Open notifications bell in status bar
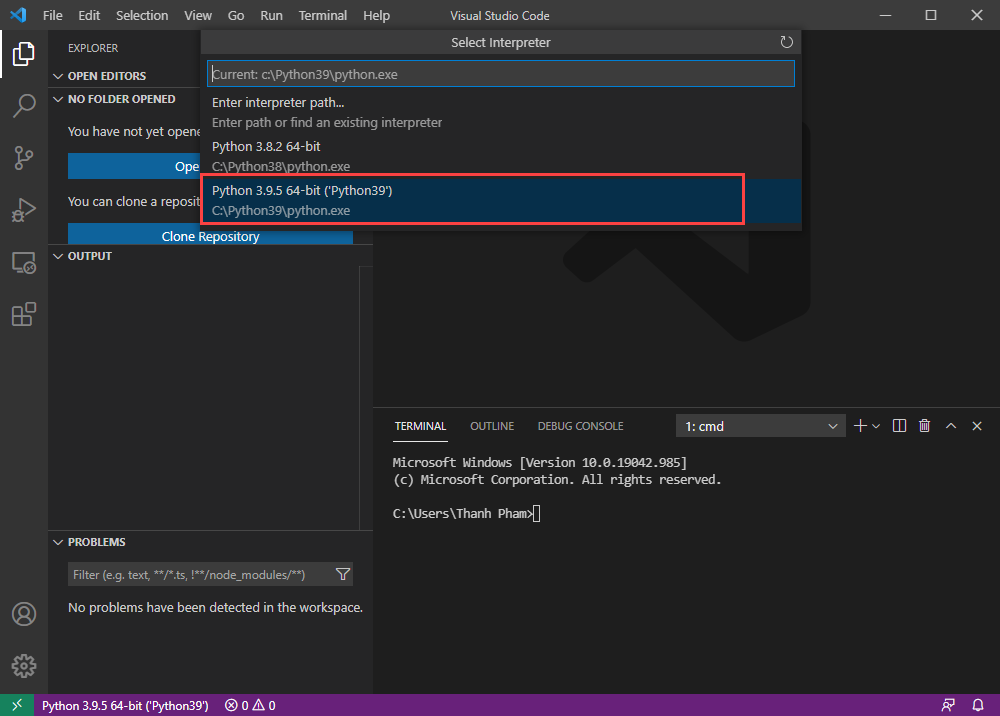Viewport: 1000px width, 716px height. pyautogui.click(x=978, y=705)
